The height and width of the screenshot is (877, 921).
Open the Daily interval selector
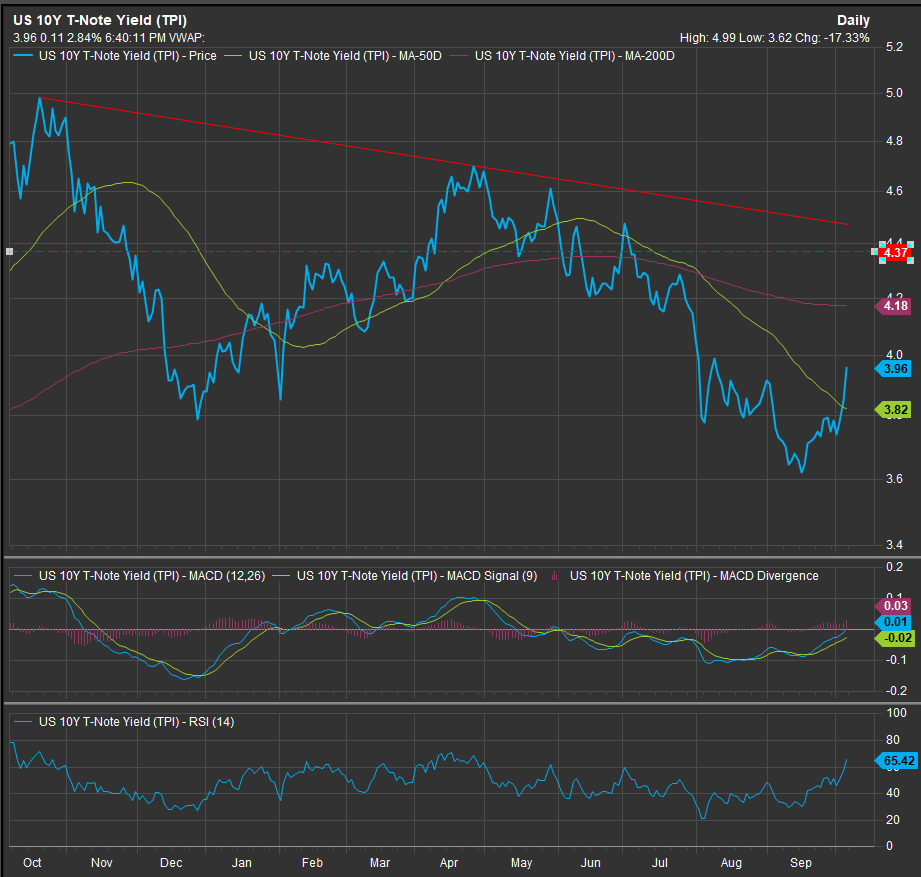[x=853, y=20]
